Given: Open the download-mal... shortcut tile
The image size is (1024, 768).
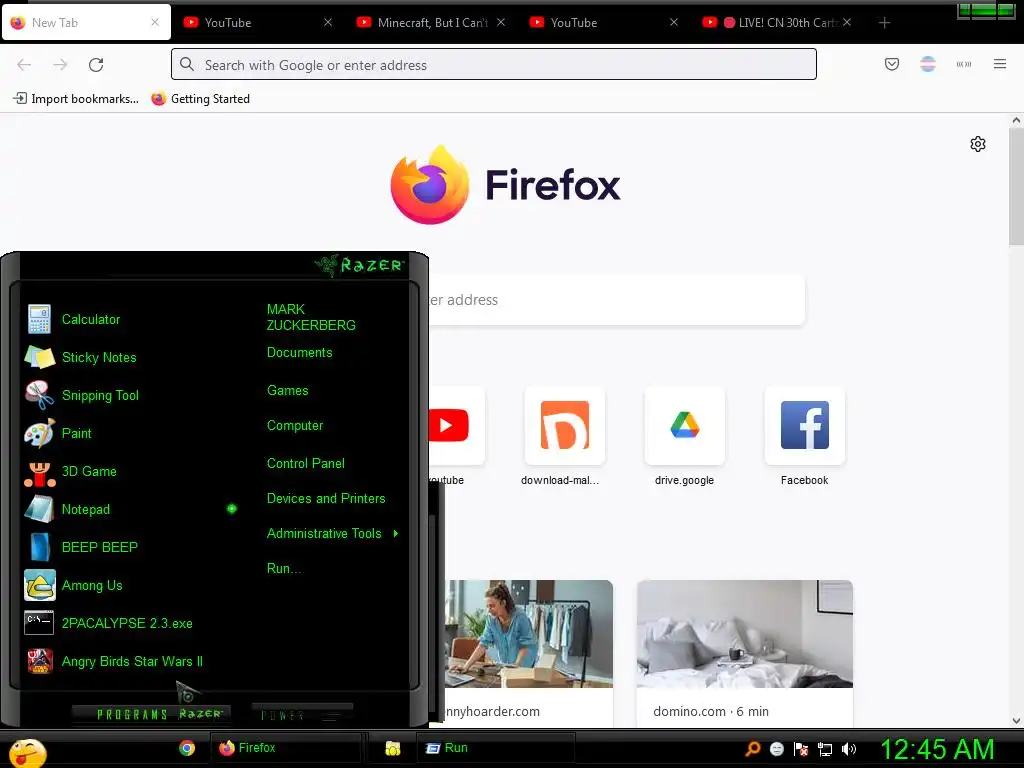Looking at the screenshot, I should point(564,436).
